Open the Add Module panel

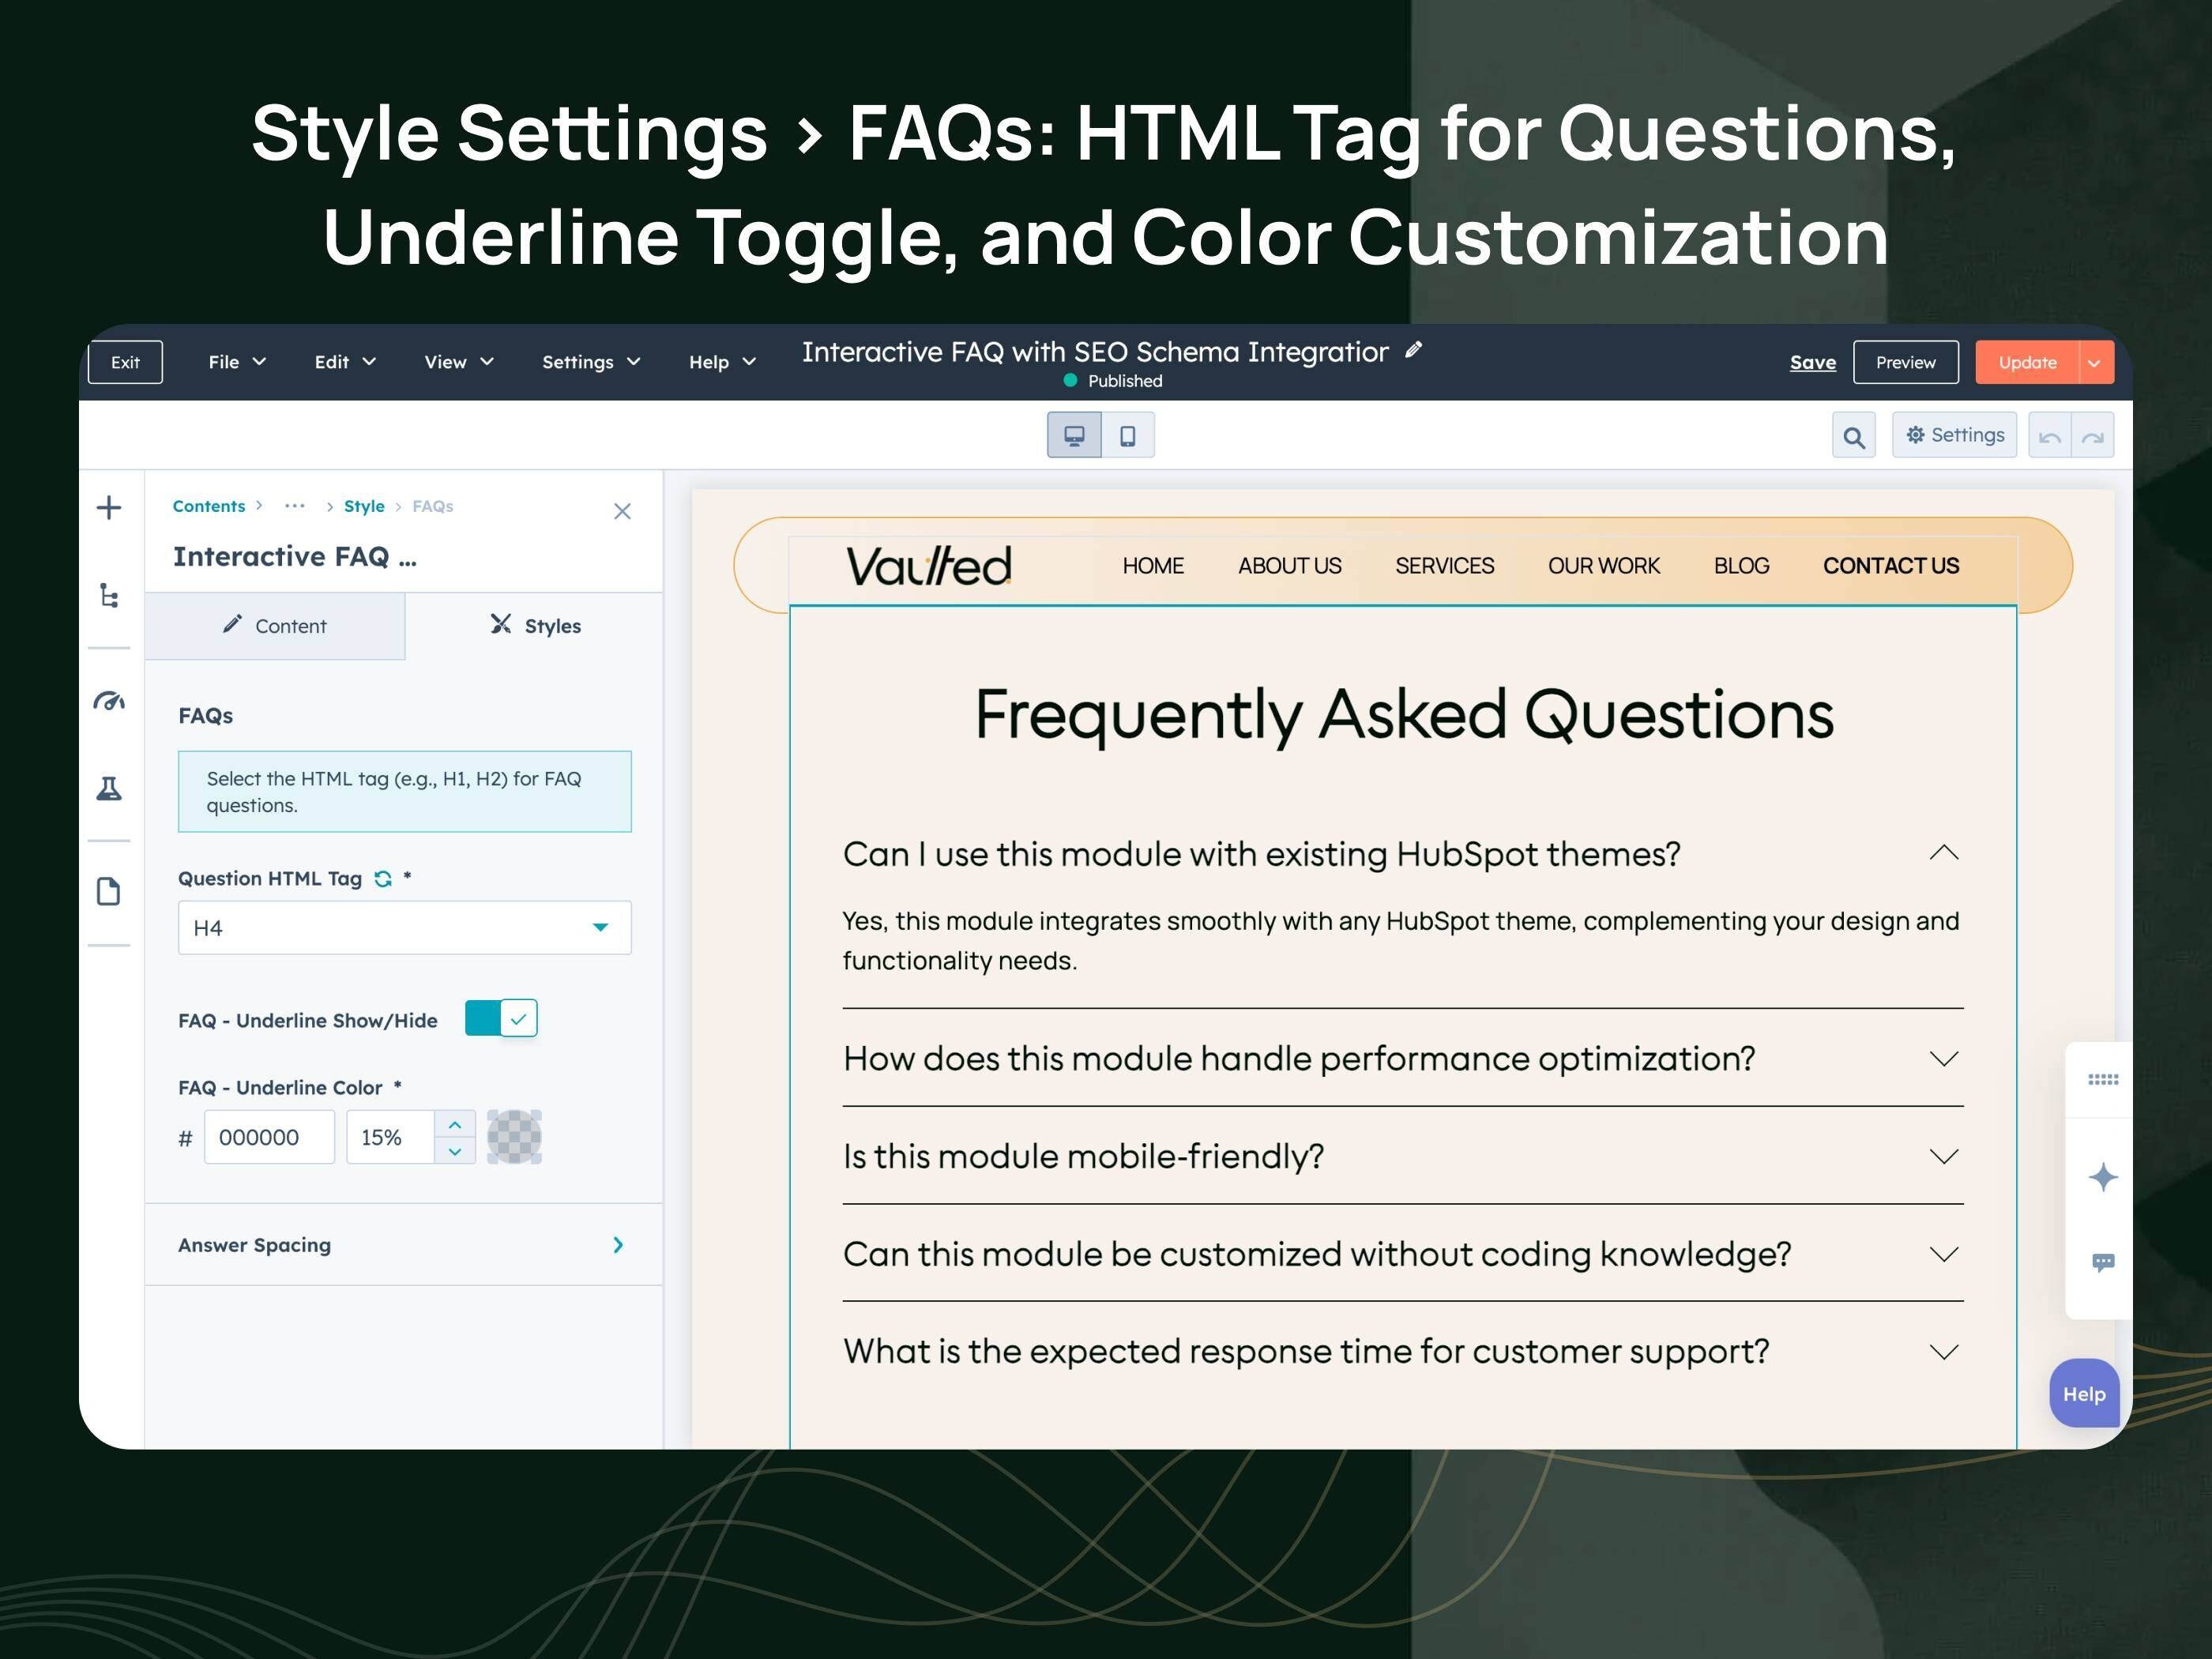point(110,507)
